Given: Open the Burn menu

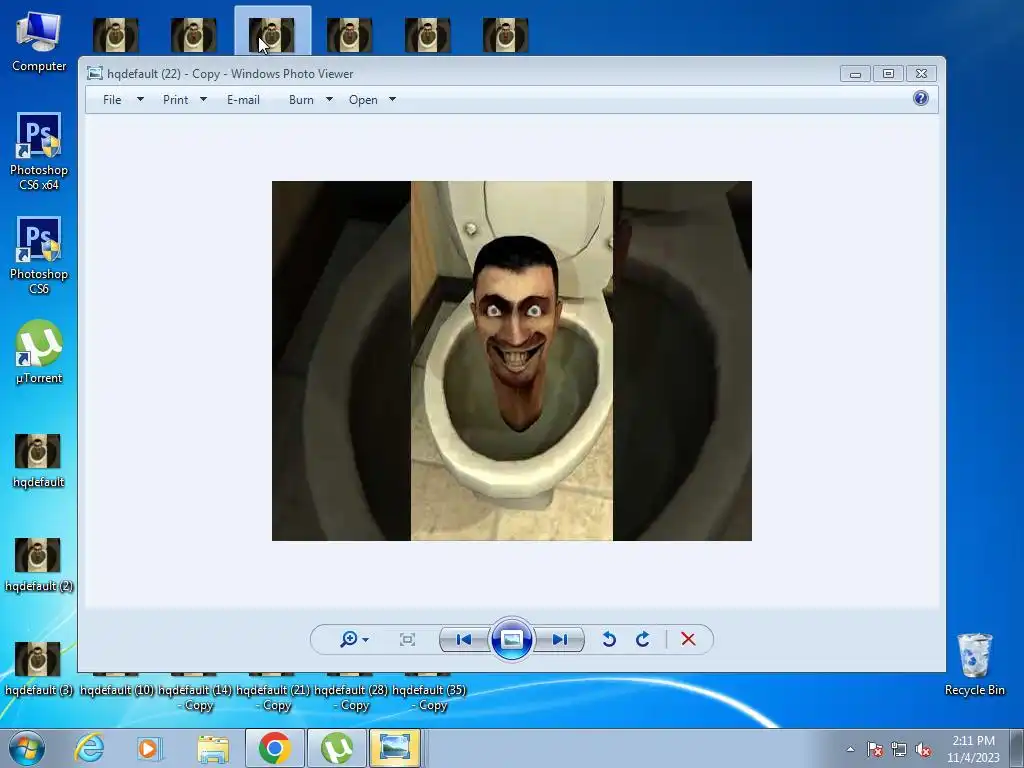Looking at the screenshot, I should [301, 100].
